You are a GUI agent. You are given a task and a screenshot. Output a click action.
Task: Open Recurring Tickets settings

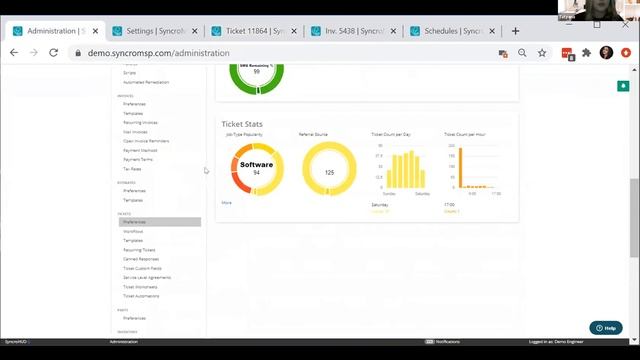point(139,250)
